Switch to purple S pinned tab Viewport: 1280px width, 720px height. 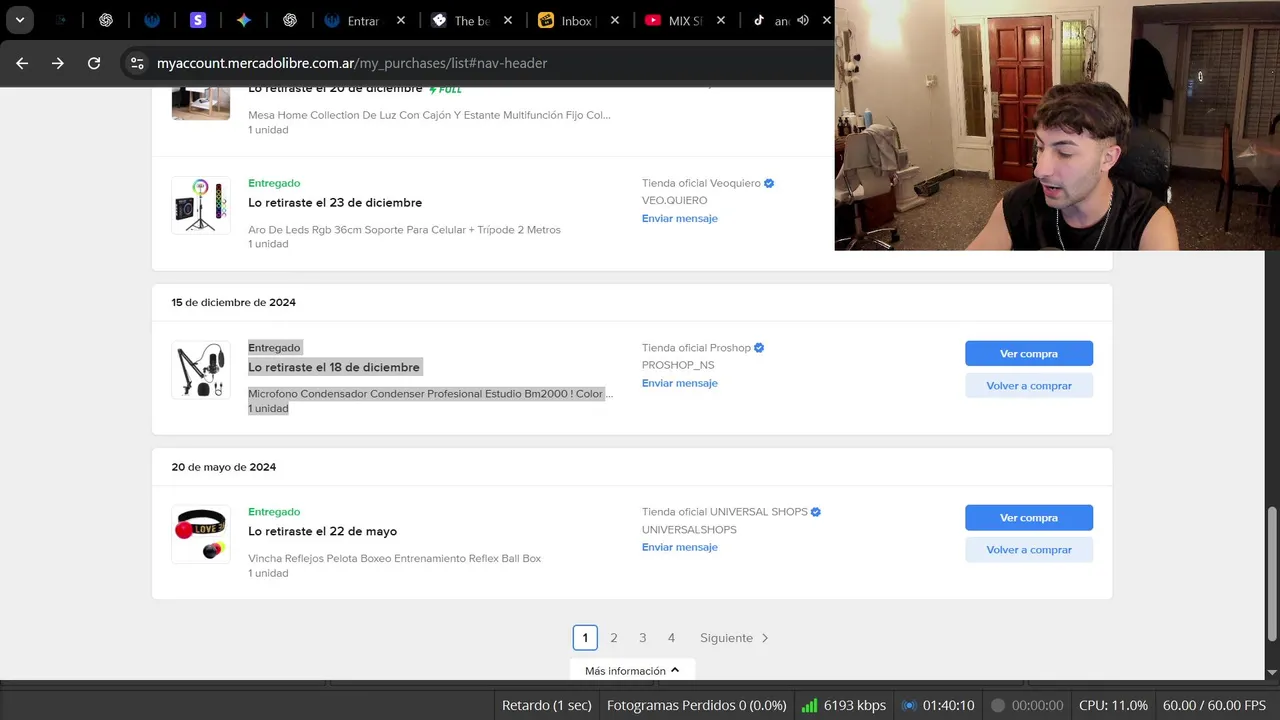click(x=198, y=20)
